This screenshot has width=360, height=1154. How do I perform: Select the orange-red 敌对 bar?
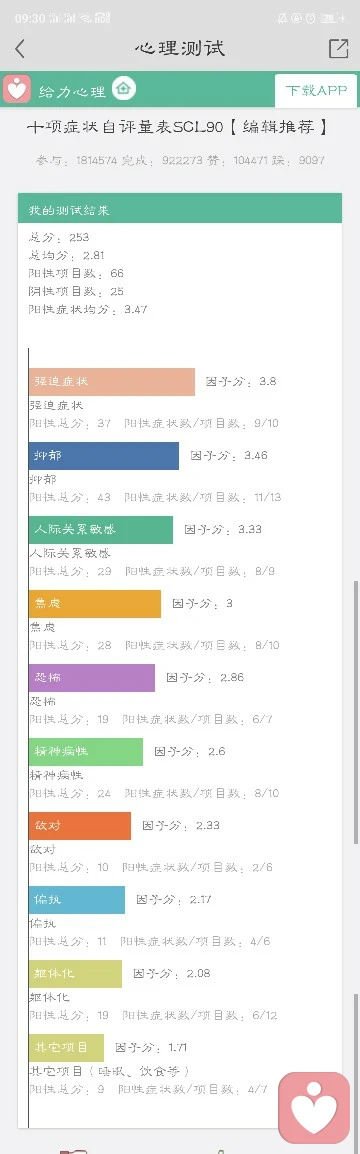click(80, 826)
